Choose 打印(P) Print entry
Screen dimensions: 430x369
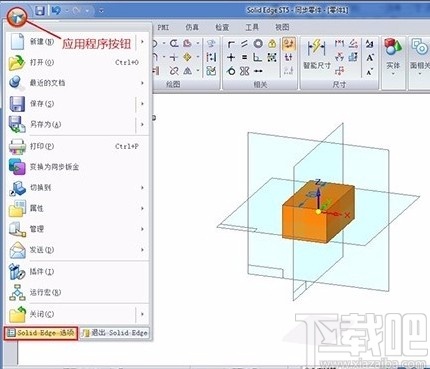point(77,146)
